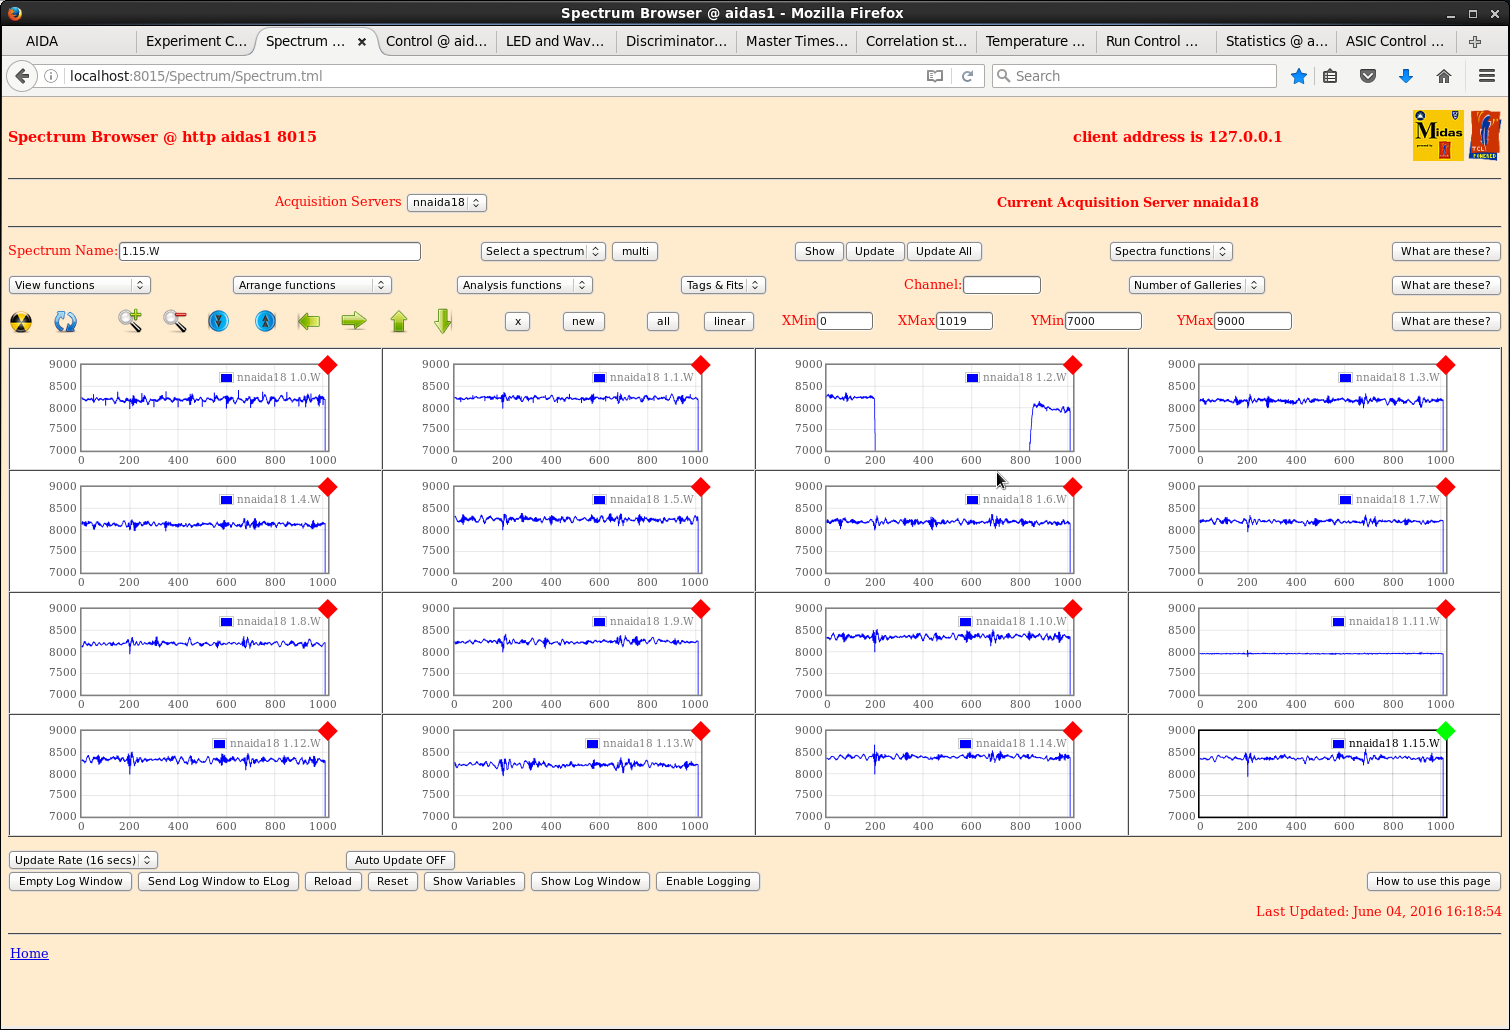This screenshot has width=1510, height=1030.
Task: Open Number of Galleries dropdown
Action: (x=1197, y=285)
